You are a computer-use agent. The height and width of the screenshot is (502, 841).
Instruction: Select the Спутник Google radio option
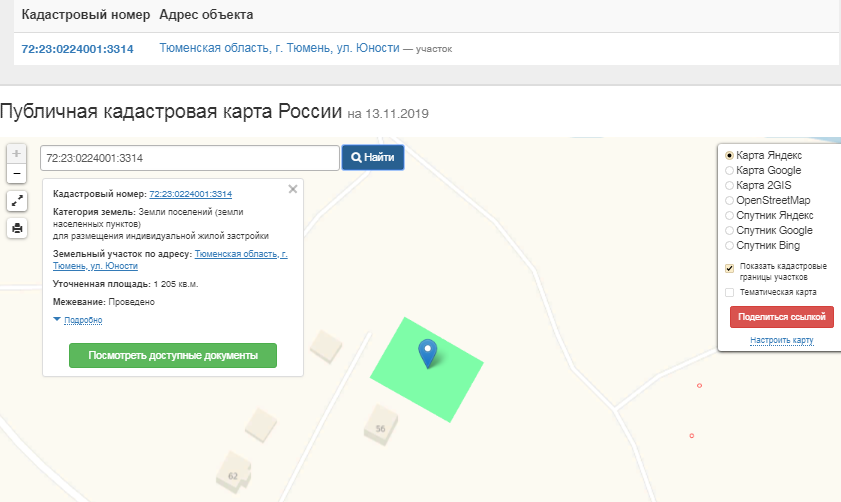pos(729,231)
